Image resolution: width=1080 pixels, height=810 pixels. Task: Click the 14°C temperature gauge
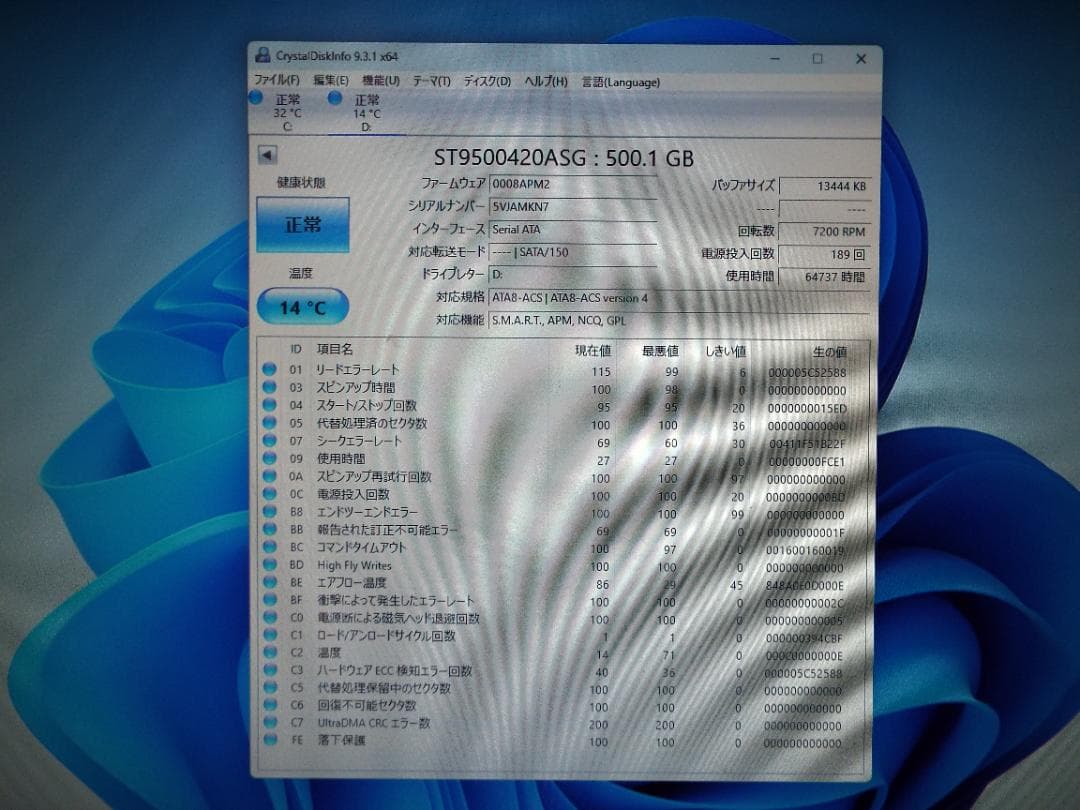[303, 307]
